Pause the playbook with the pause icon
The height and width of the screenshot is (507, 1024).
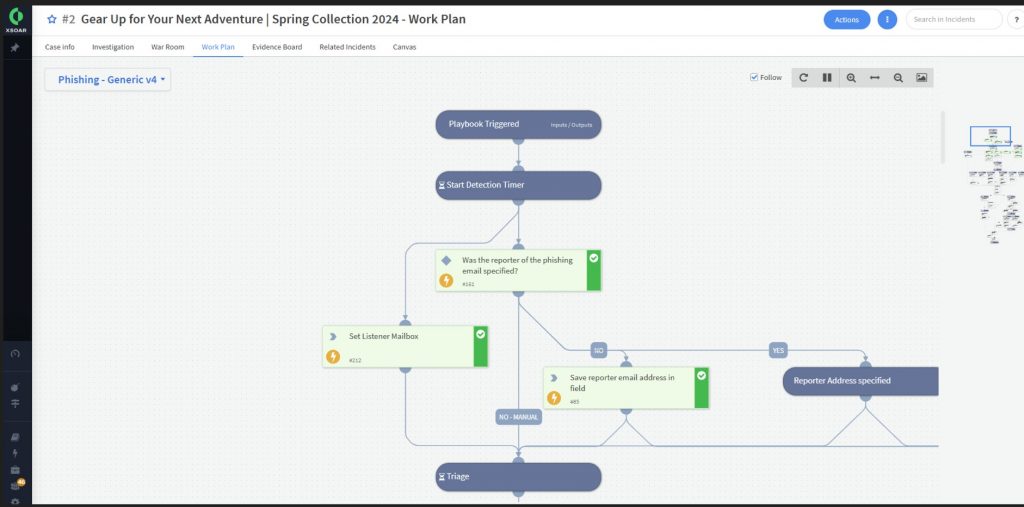pyautogui.click(x=827, y=78)
